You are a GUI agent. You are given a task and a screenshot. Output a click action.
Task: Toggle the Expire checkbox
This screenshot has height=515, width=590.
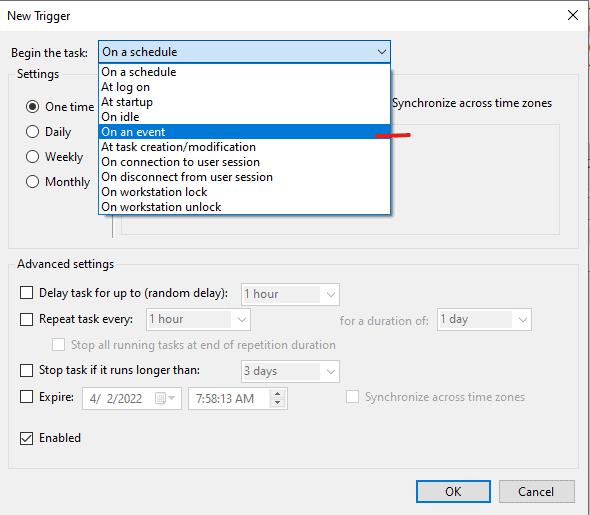click(x=26, y=397)
